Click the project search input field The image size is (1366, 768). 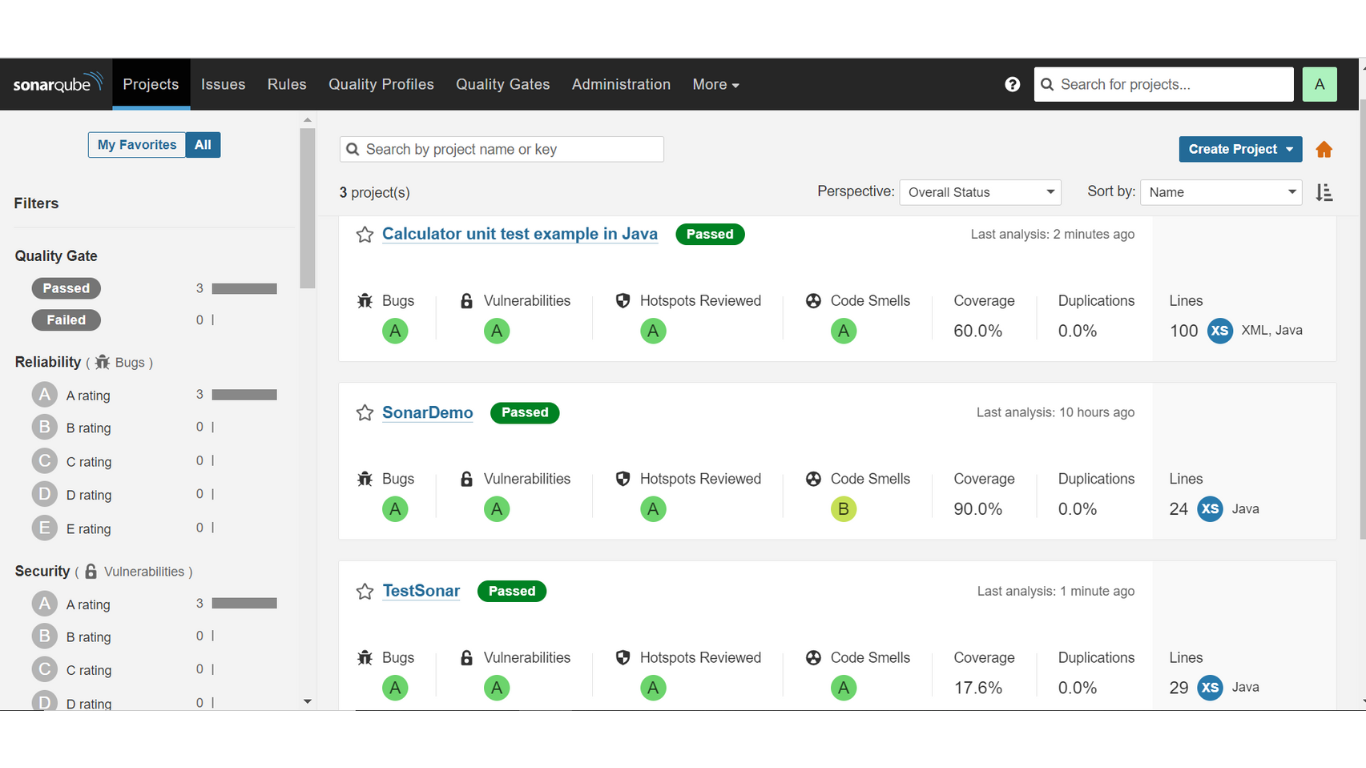click(501, 148)
